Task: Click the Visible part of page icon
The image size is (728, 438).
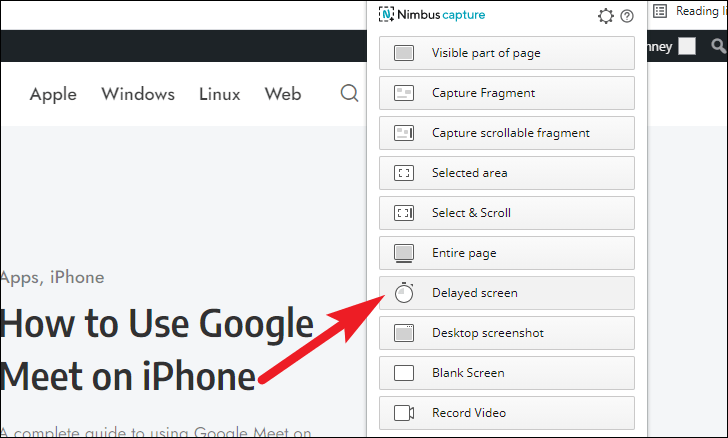Action: pyautogui.click(x=404, y=53)
